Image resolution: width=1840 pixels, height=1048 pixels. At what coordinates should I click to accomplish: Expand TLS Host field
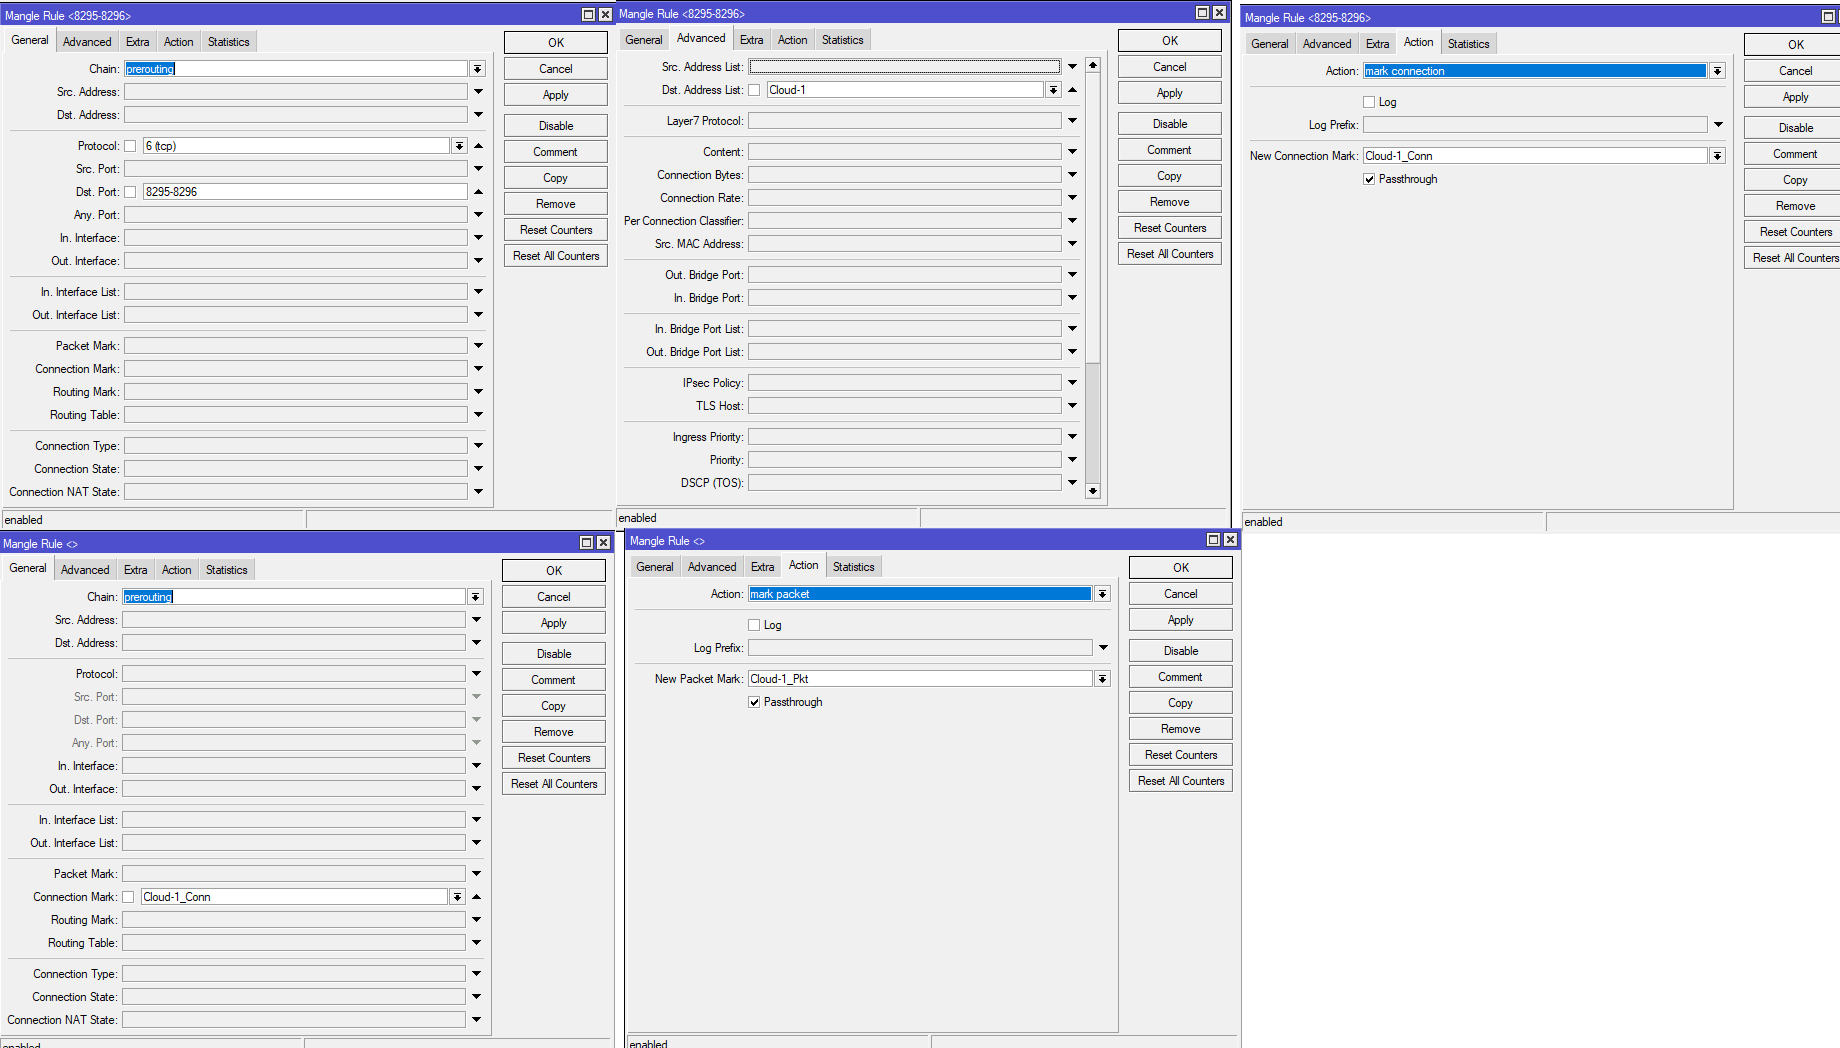pos(1073,406)
